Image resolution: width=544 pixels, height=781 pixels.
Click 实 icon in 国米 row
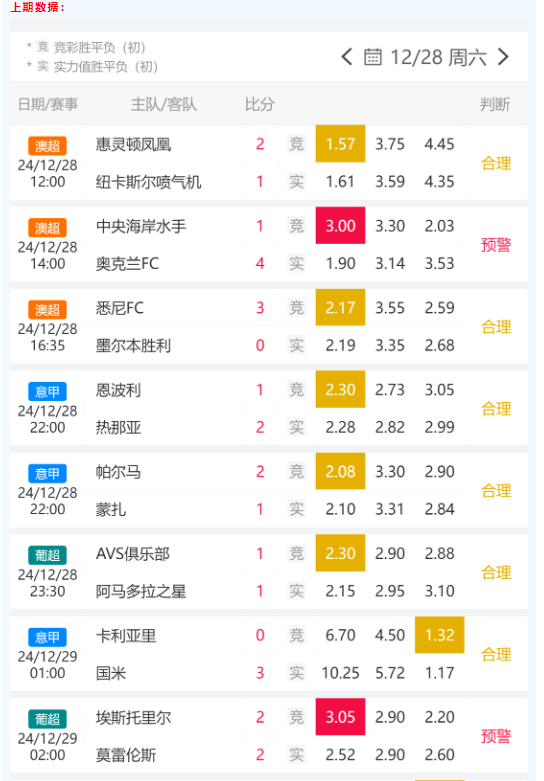pos(296,673)
